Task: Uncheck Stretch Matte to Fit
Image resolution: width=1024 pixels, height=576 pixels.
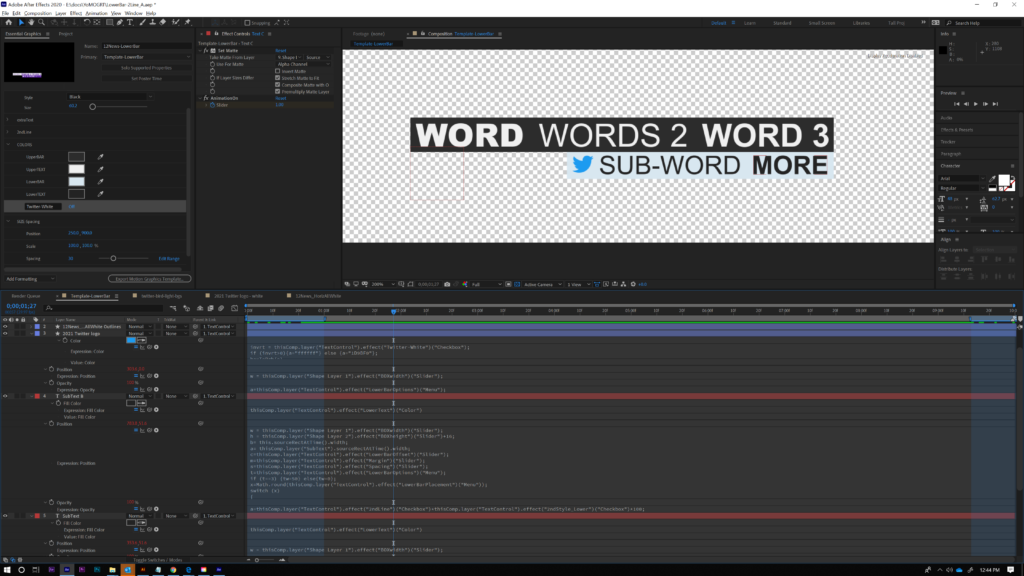Action: click(x=278, y=78)
